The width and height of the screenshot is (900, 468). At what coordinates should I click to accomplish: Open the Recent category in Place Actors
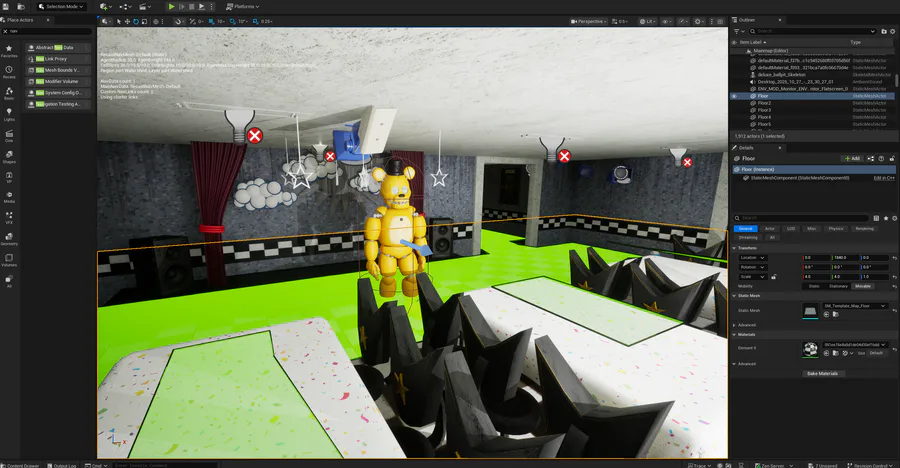(x=9, y=72)
